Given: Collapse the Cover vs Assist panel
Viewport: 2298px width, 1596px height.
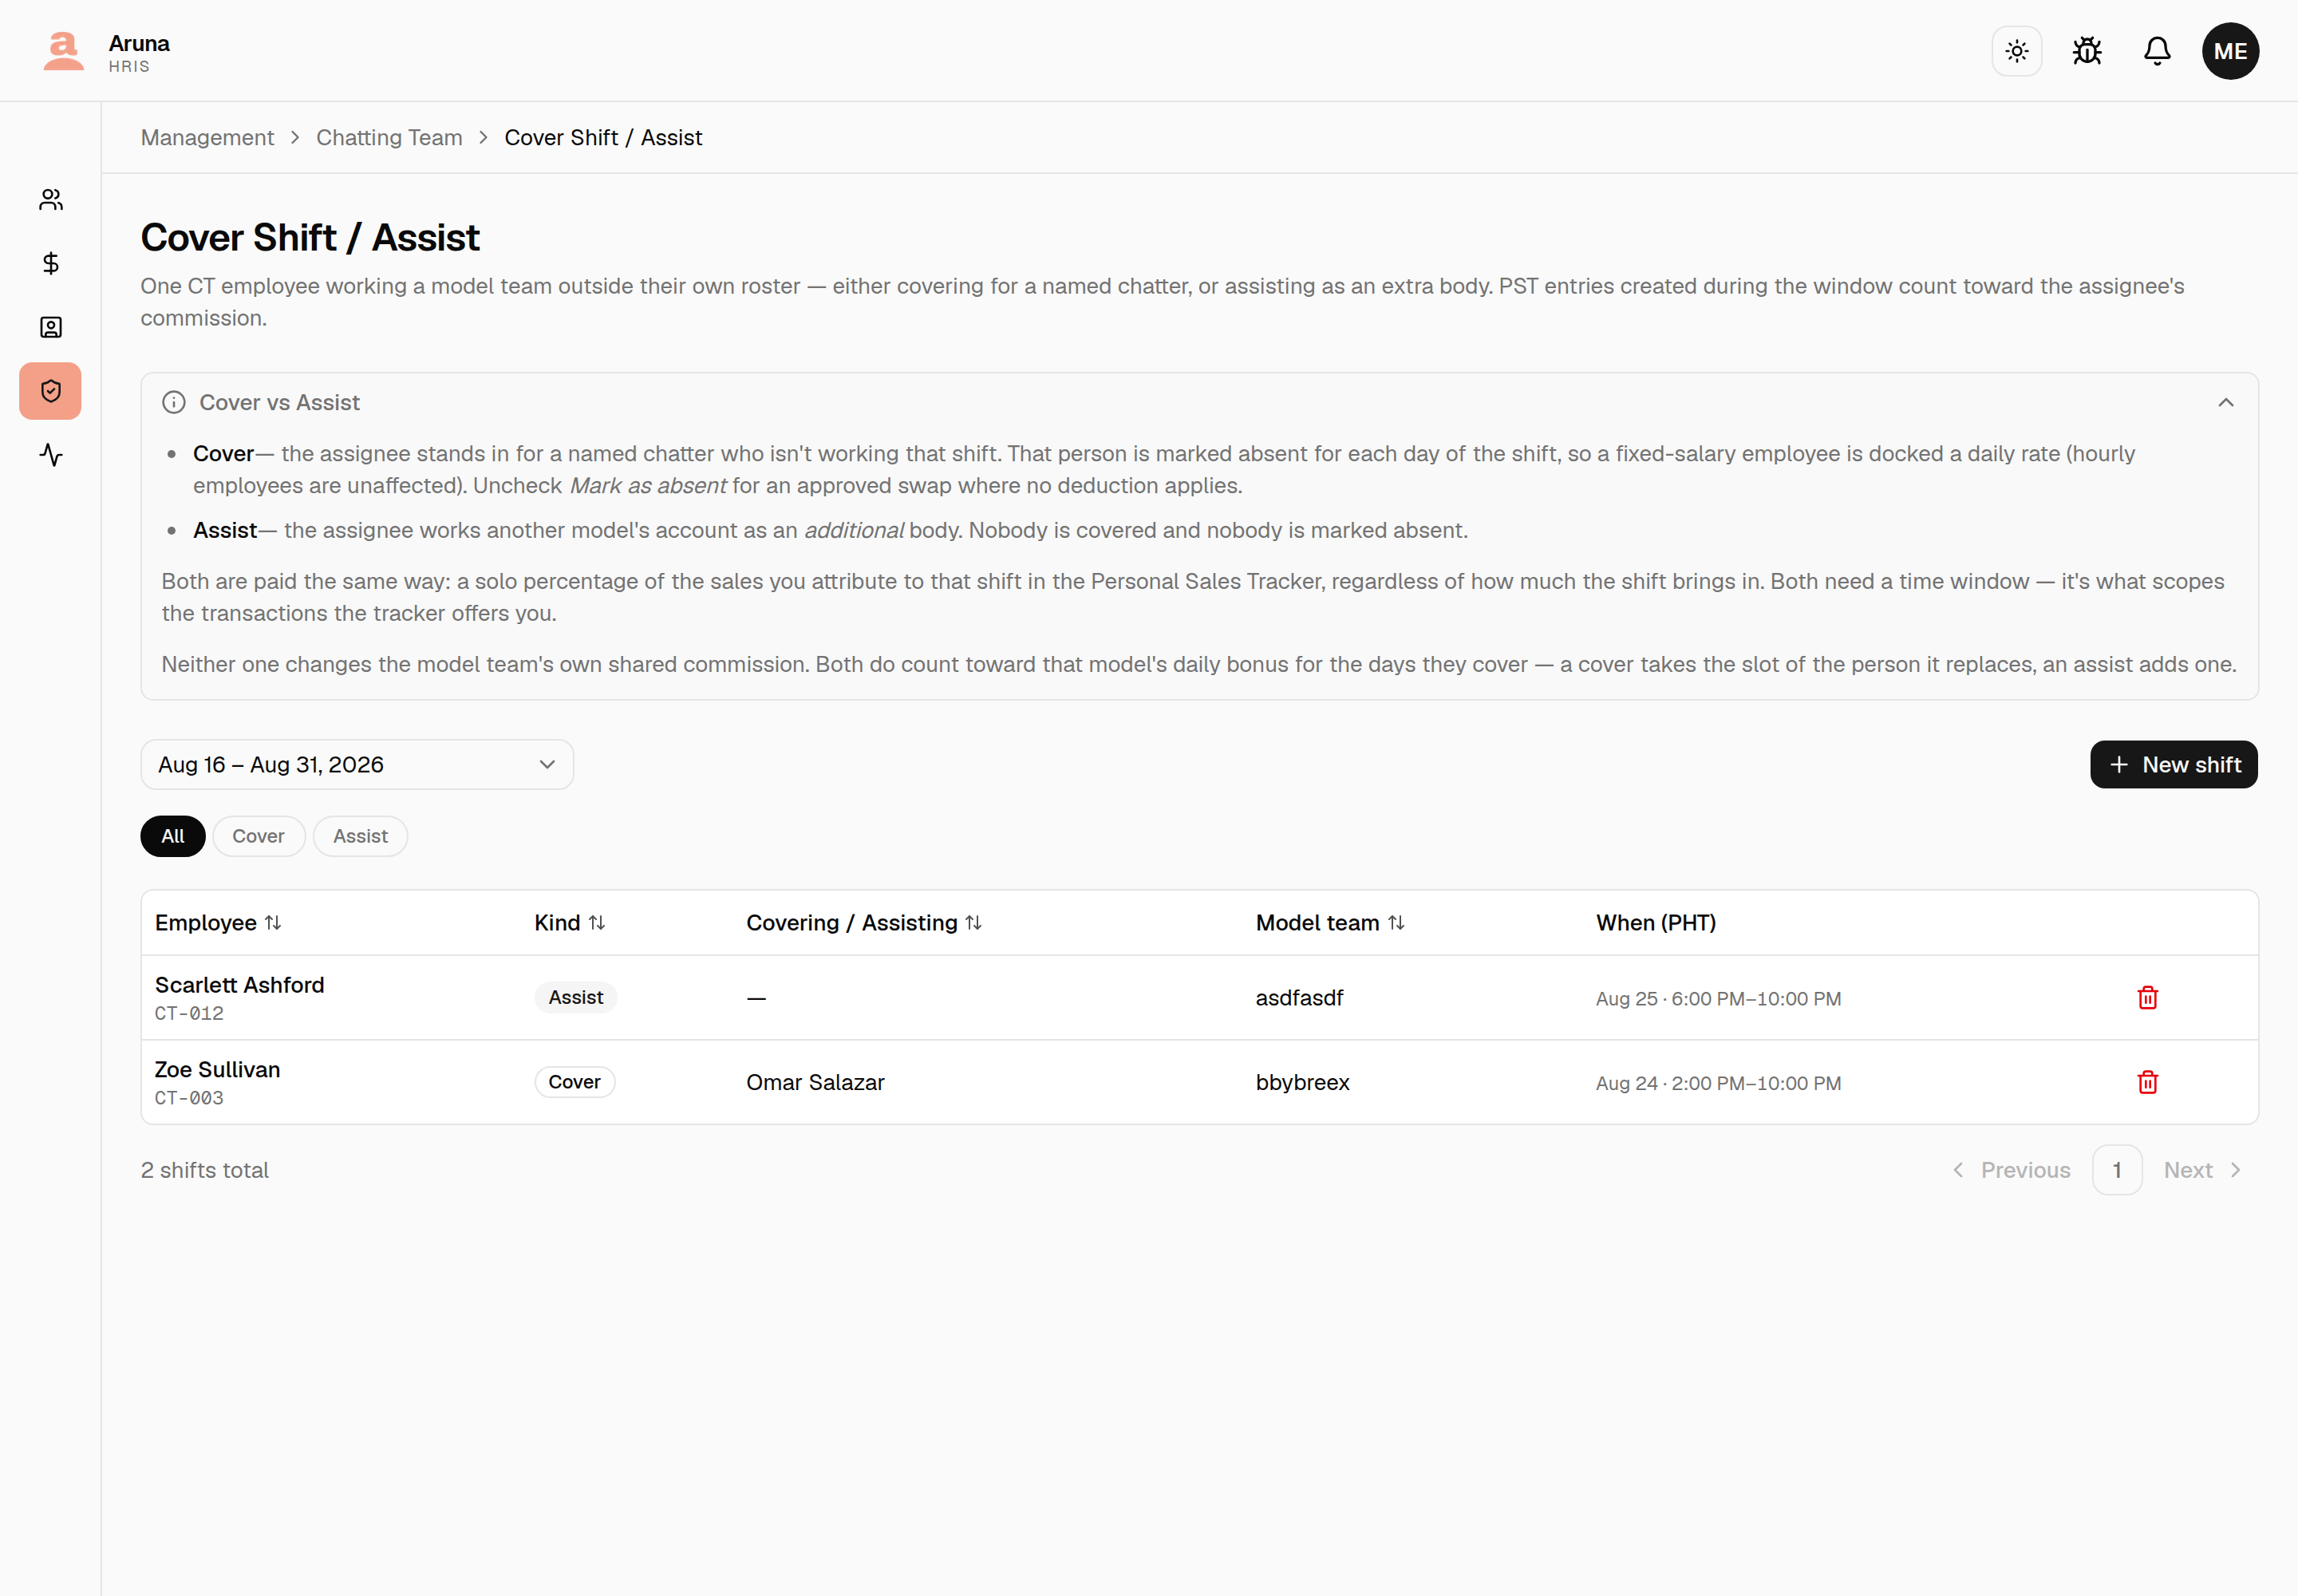Looking at the screenshot, I should 2225,402.
